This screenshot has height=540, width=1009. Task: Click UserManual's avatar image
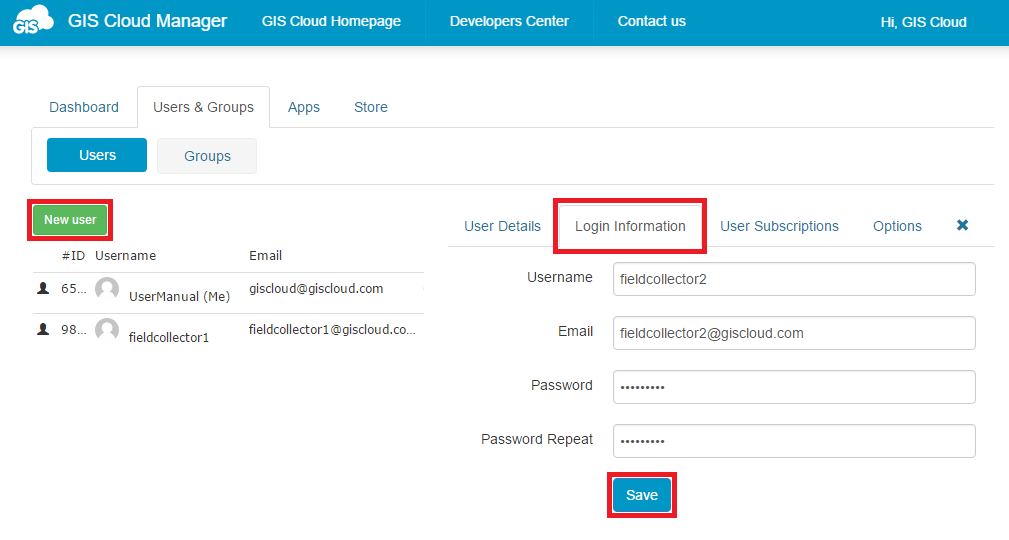click(107, 288)
